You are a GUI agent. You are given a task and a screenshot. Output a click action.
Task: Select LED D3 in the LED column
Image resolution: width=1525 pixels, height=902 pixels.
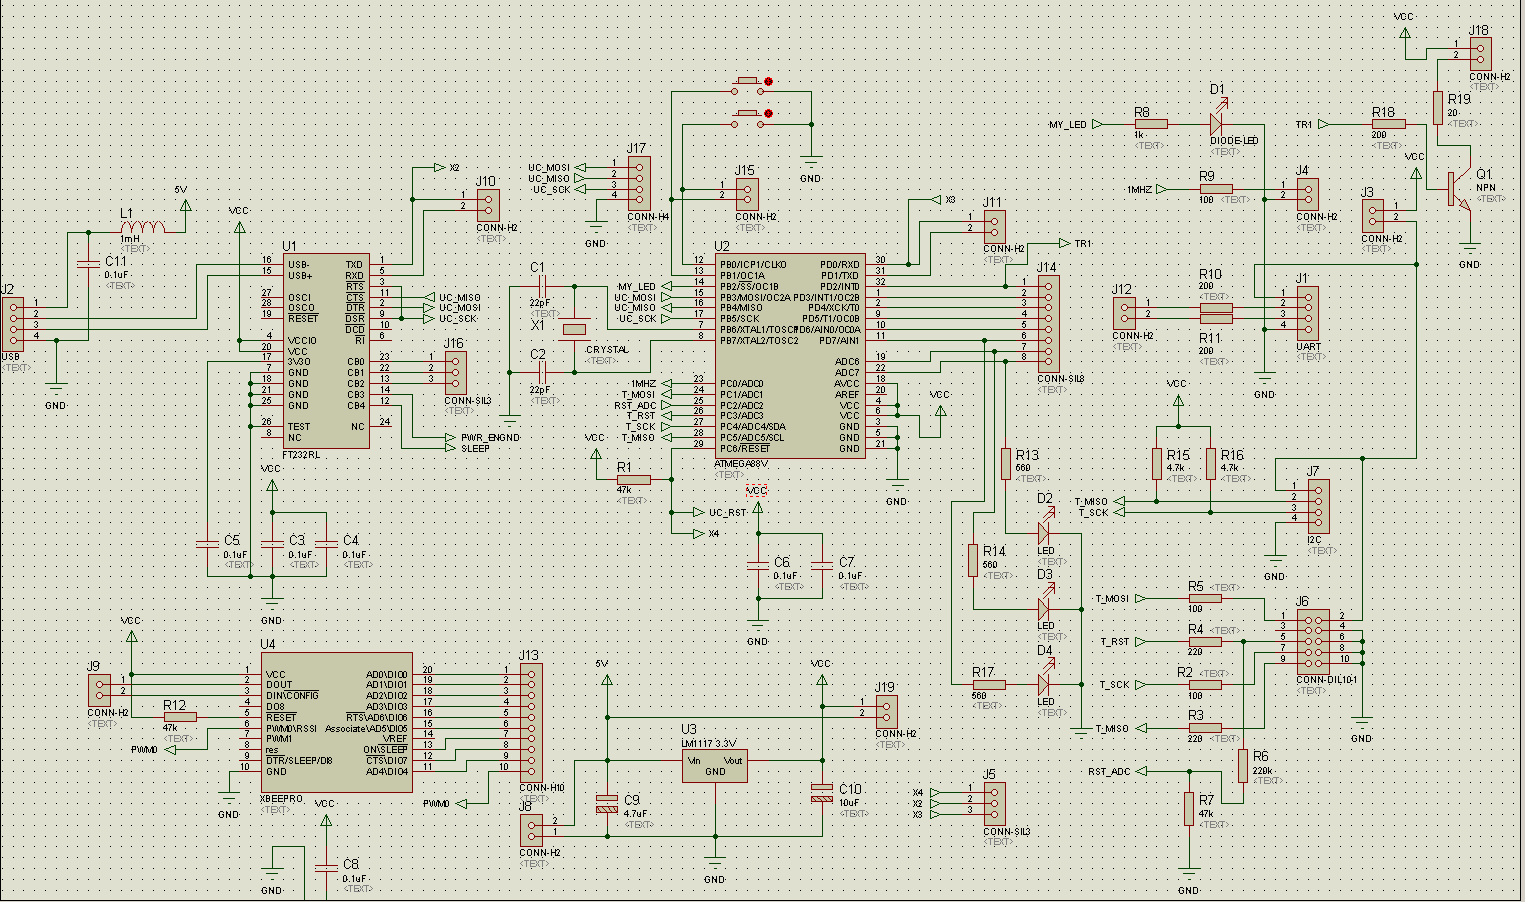coord(1045,606)
